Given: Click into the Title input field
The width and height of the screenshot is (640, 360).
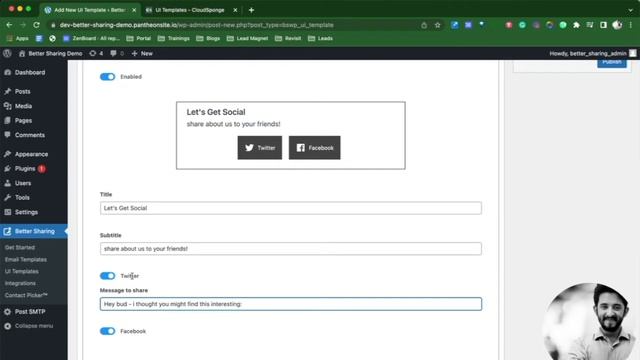Looking at the screenshot, I should (x=291, y=208).
